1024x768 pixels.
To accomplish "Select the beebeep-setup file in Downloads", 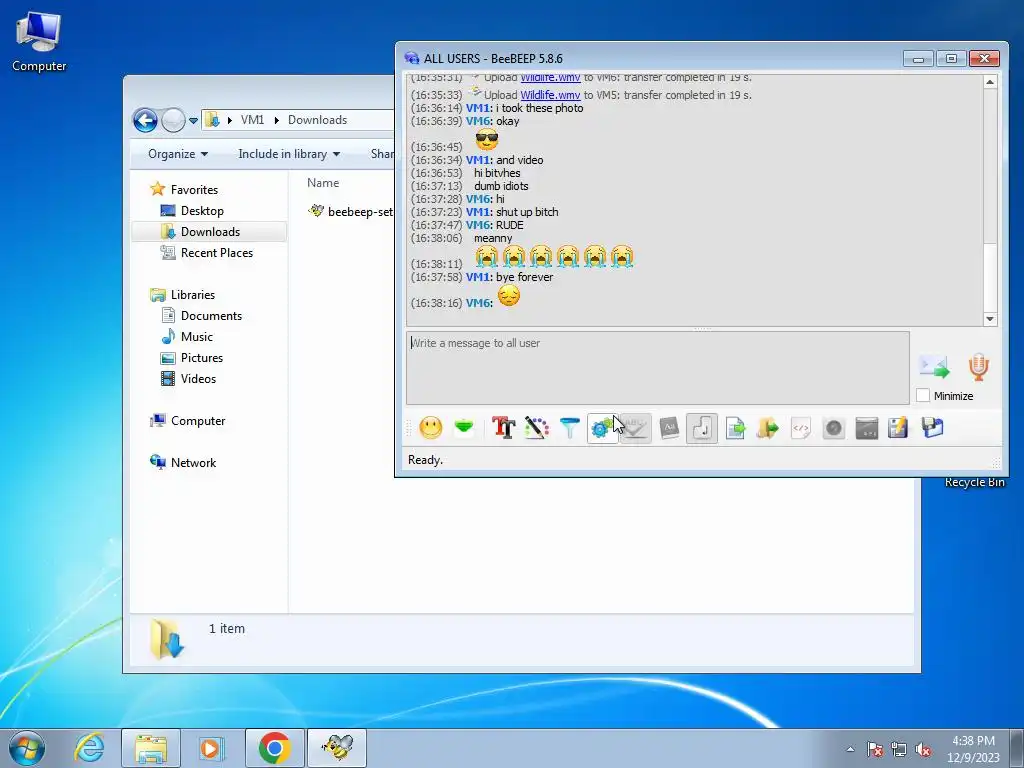I will pyautogui.click(x=351, y=211).
